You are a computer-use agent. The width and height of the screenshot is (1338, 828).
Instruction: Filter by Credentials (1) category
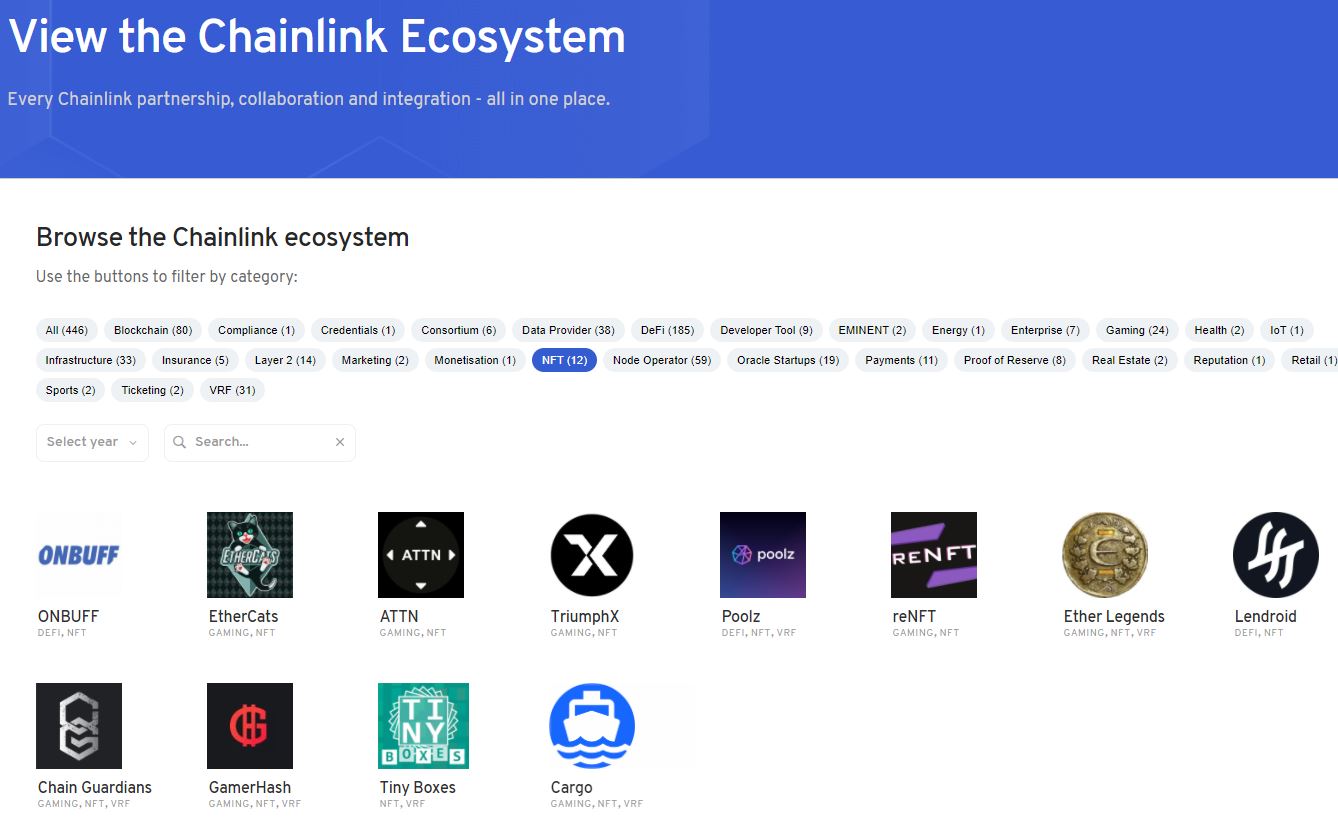click(x=358, y=330)
